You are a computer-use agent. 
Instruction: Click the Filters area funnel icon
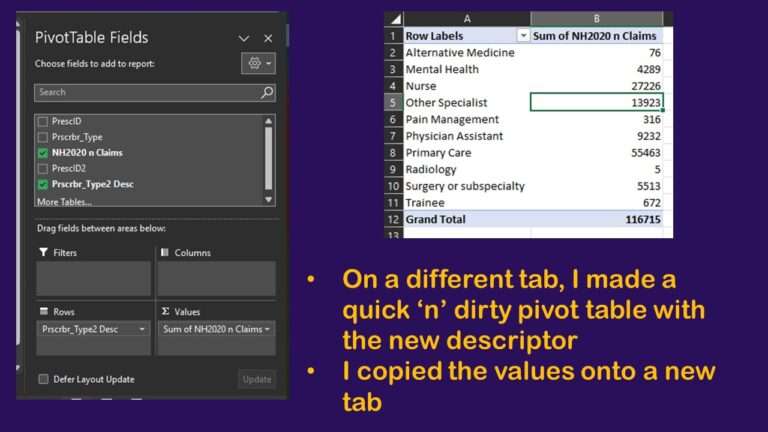43,253
